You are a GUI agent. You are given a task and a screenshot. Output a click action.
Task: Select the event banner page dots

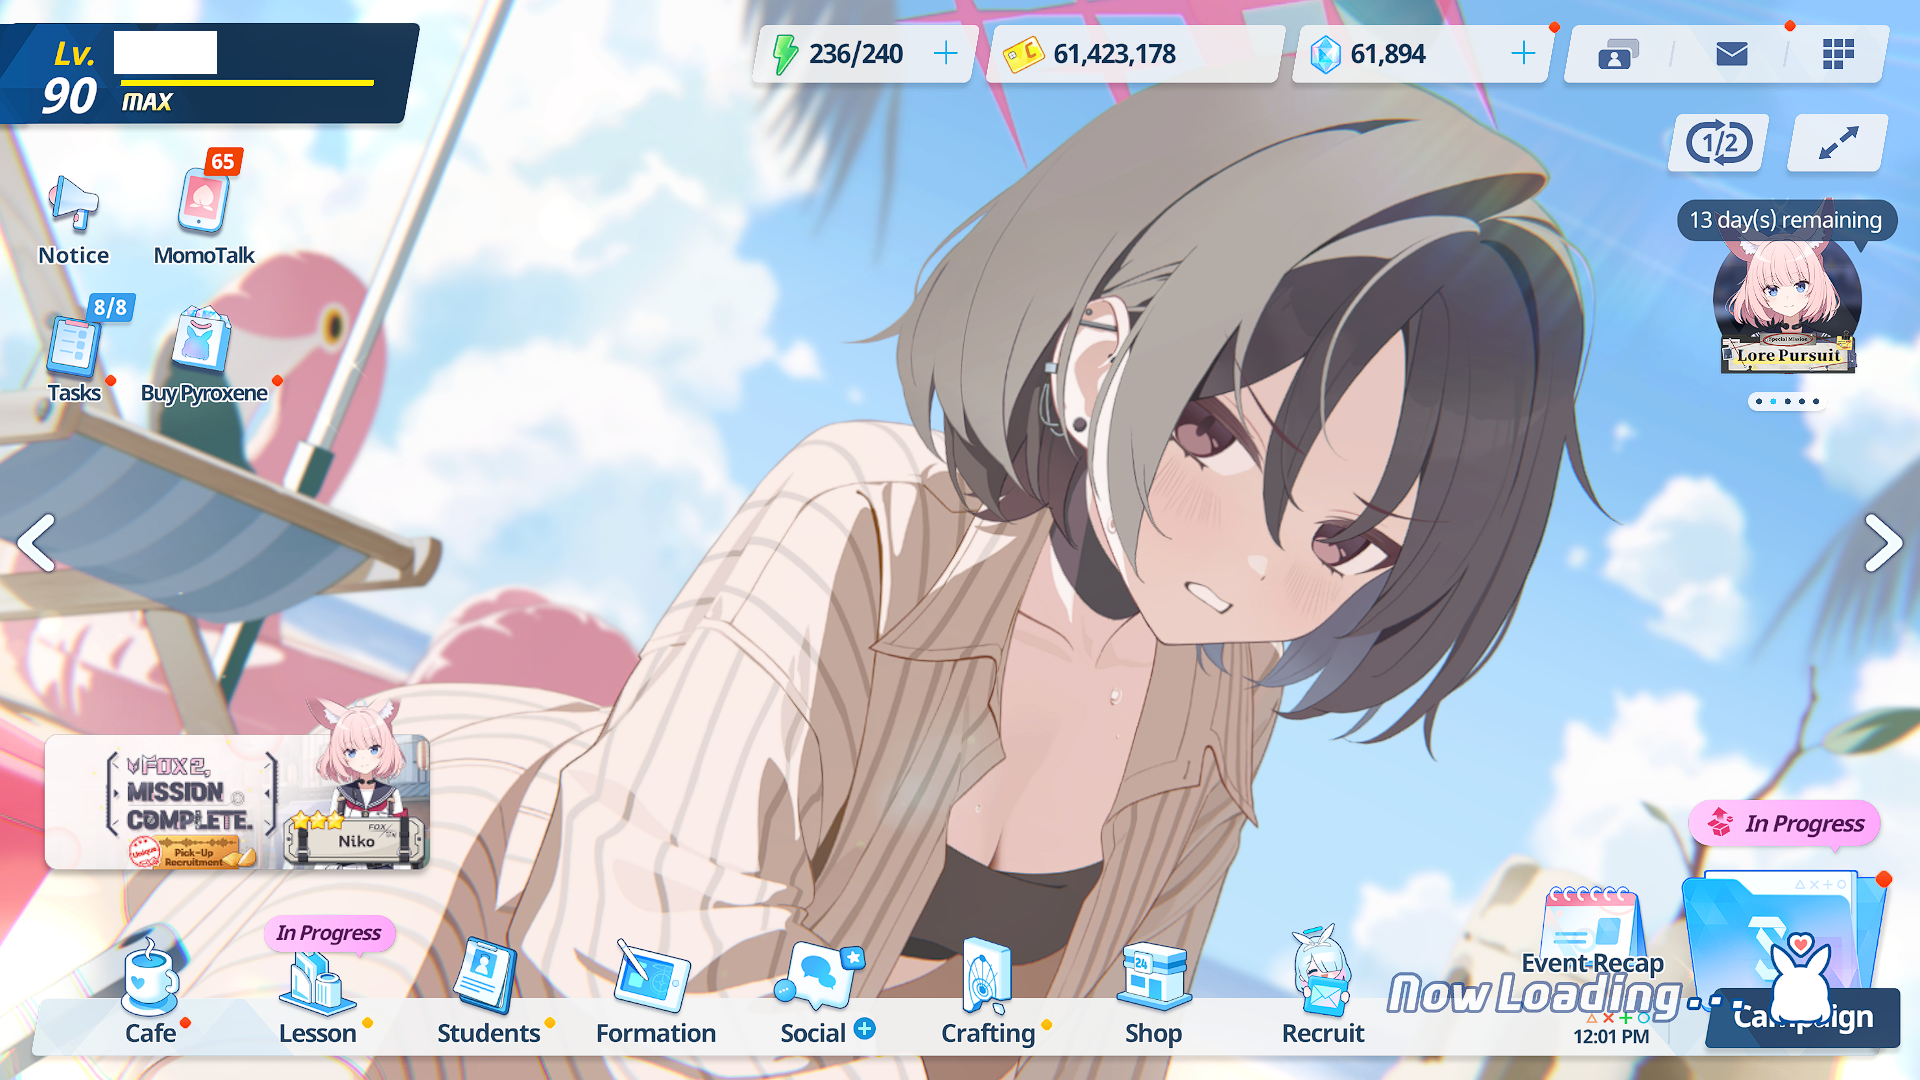point(1787,401)
